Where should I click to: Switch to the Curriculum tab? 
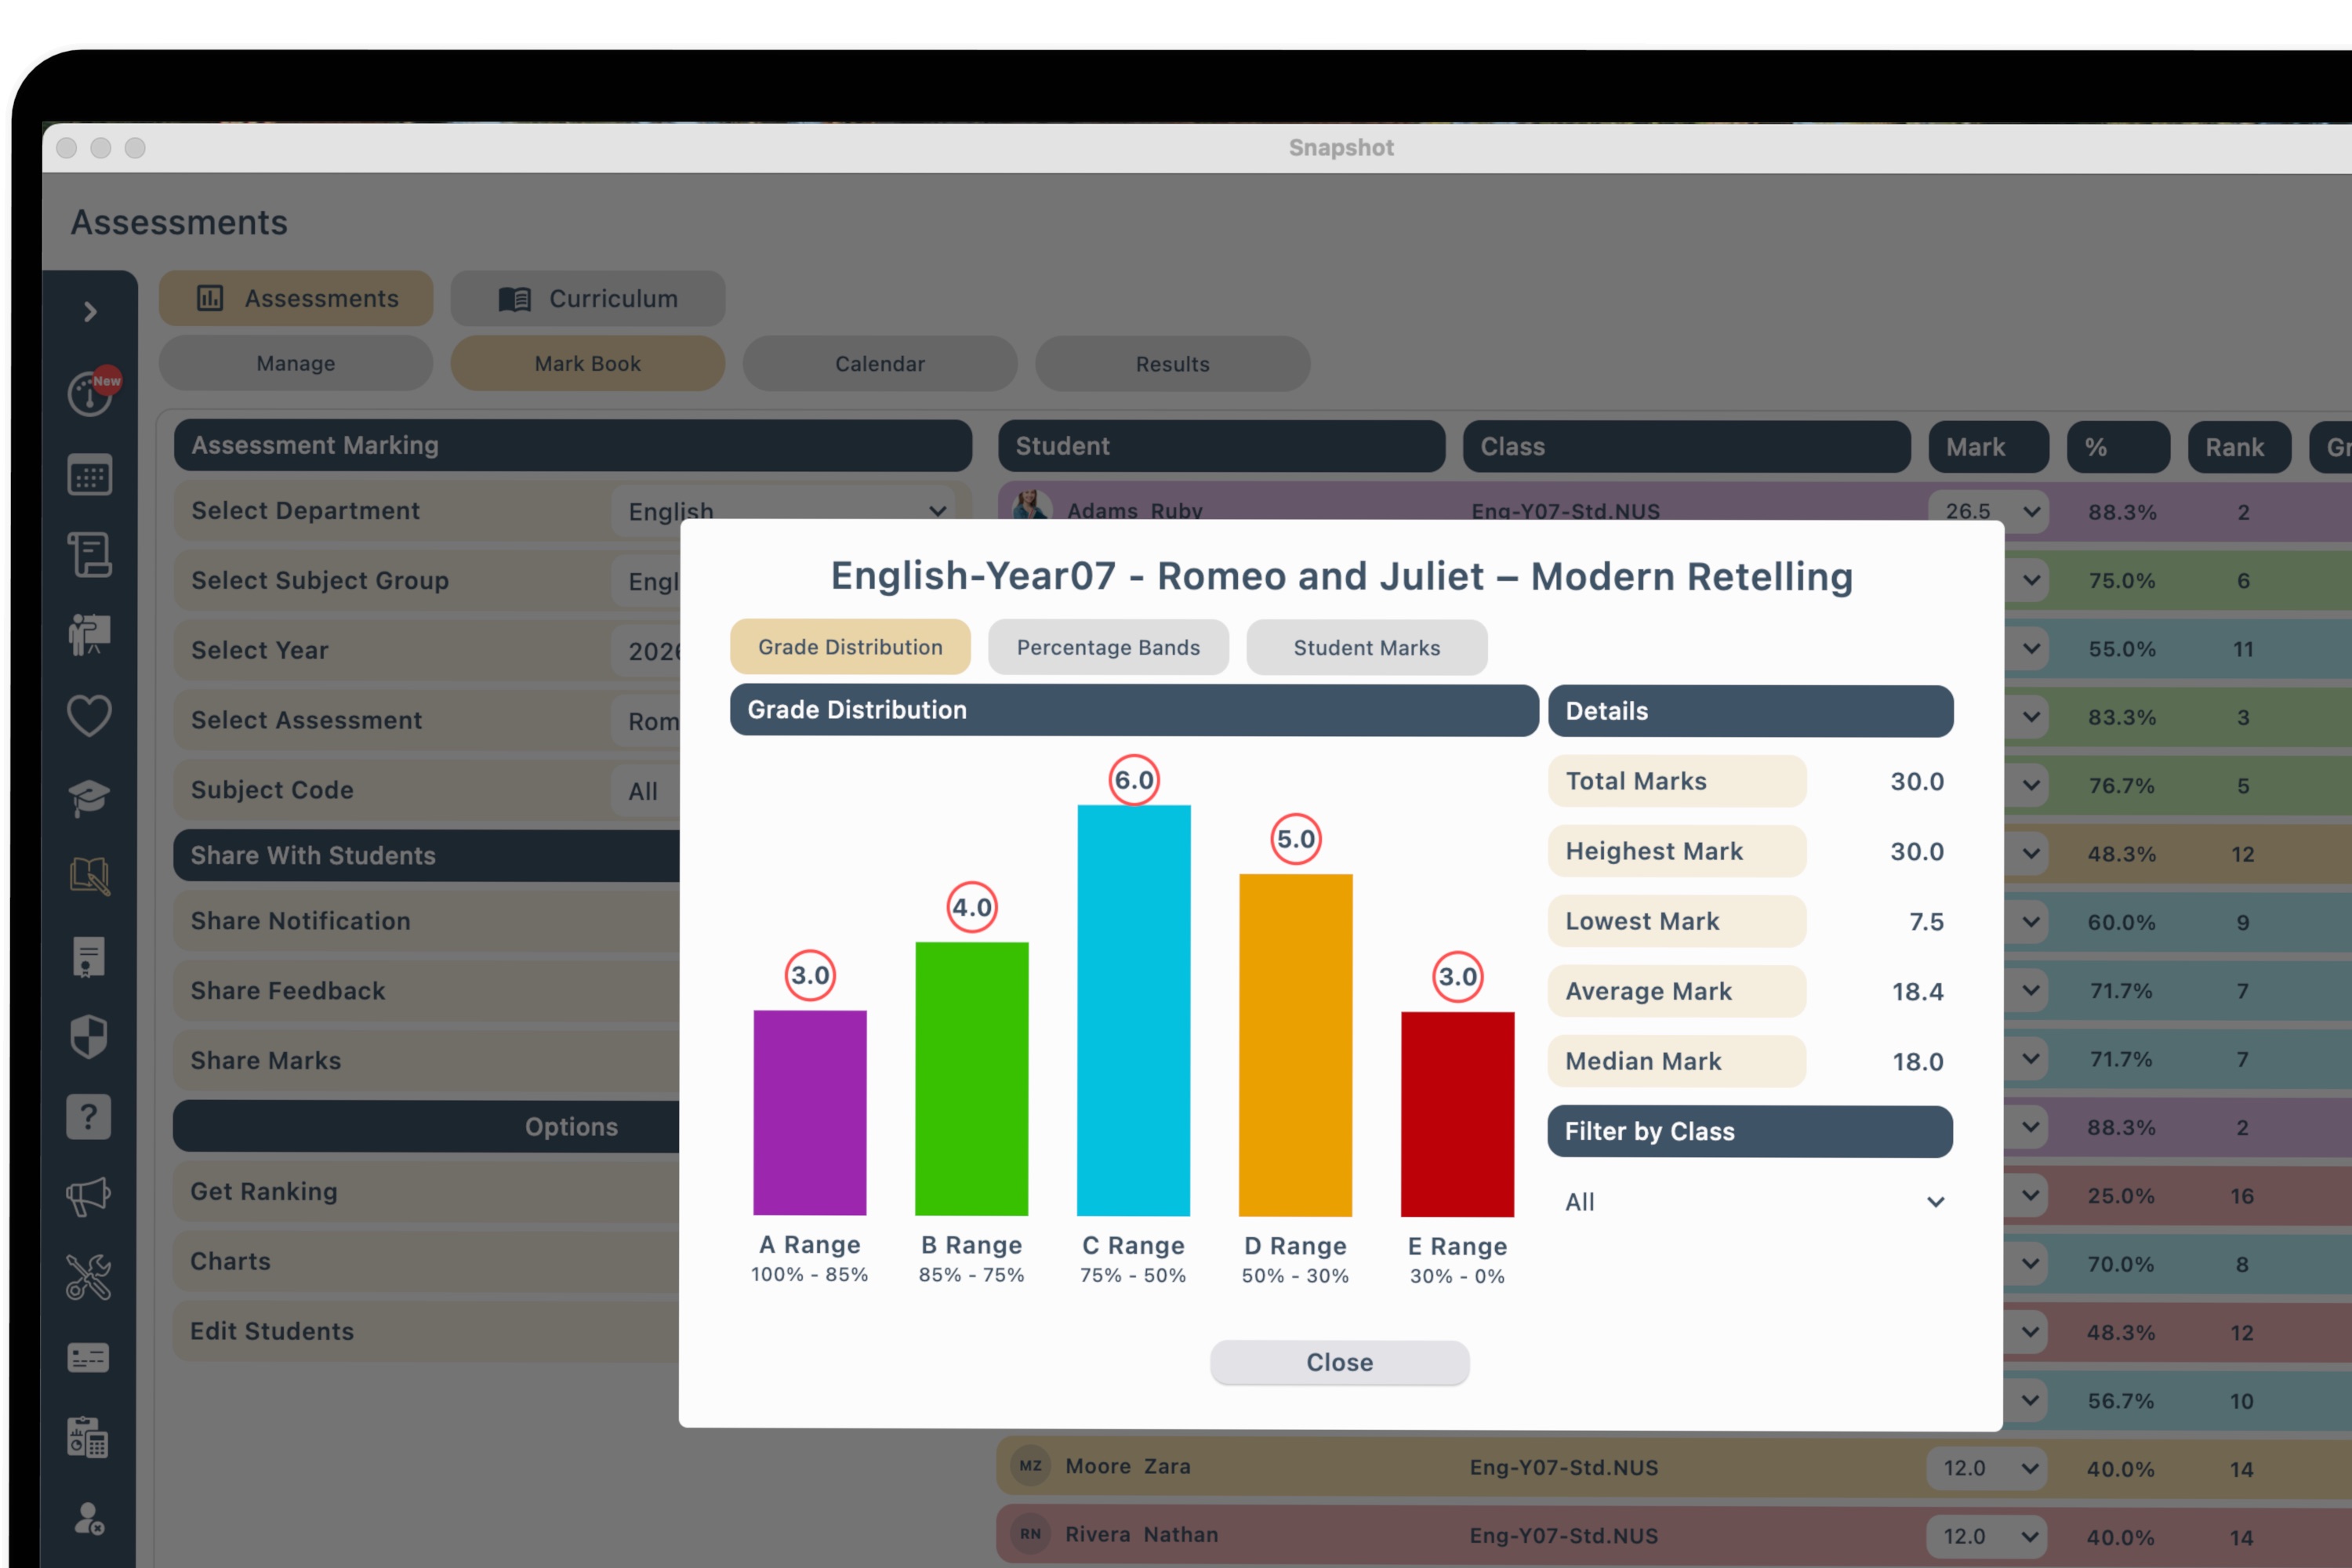click(588, 298)
